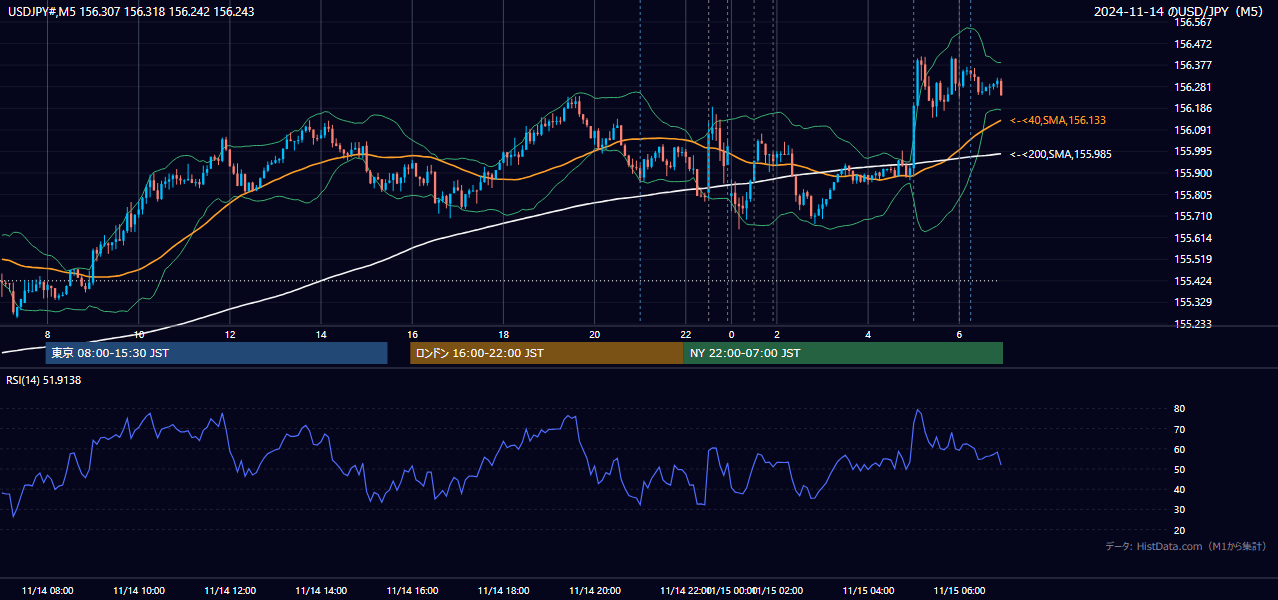The height and width of the screenshot is (600, 1278).
Task: Click the 155.614 price axis label
Action: coord(1193,238)
